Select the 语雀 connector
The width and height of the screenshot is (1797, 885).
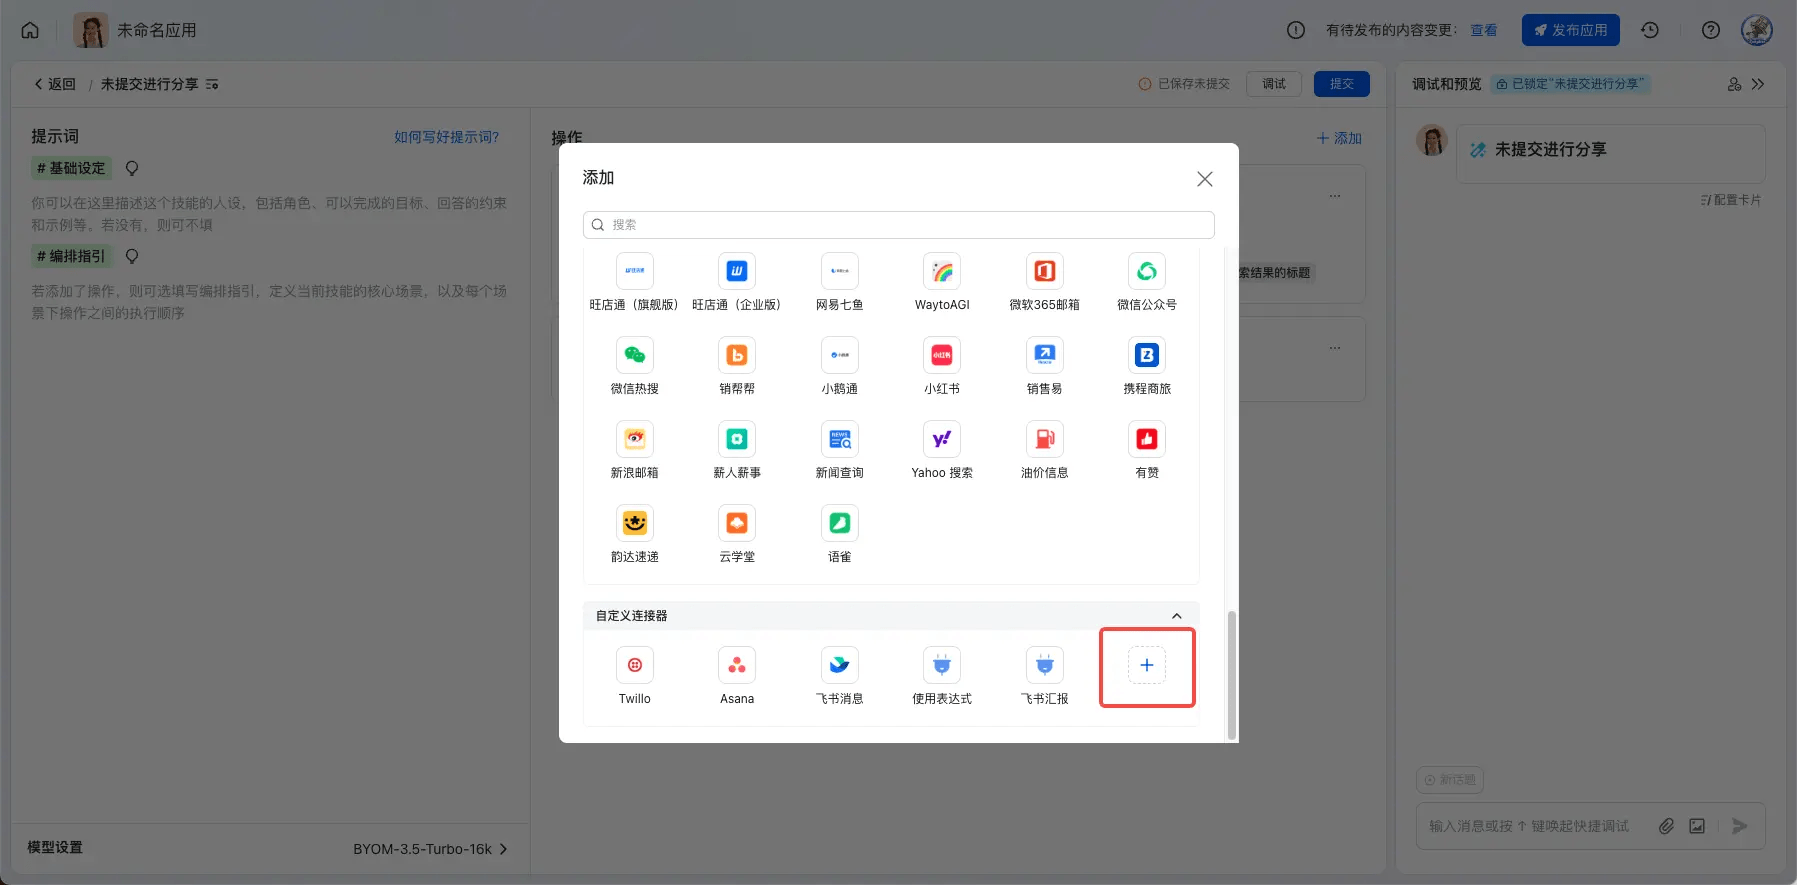coord(840,523)
